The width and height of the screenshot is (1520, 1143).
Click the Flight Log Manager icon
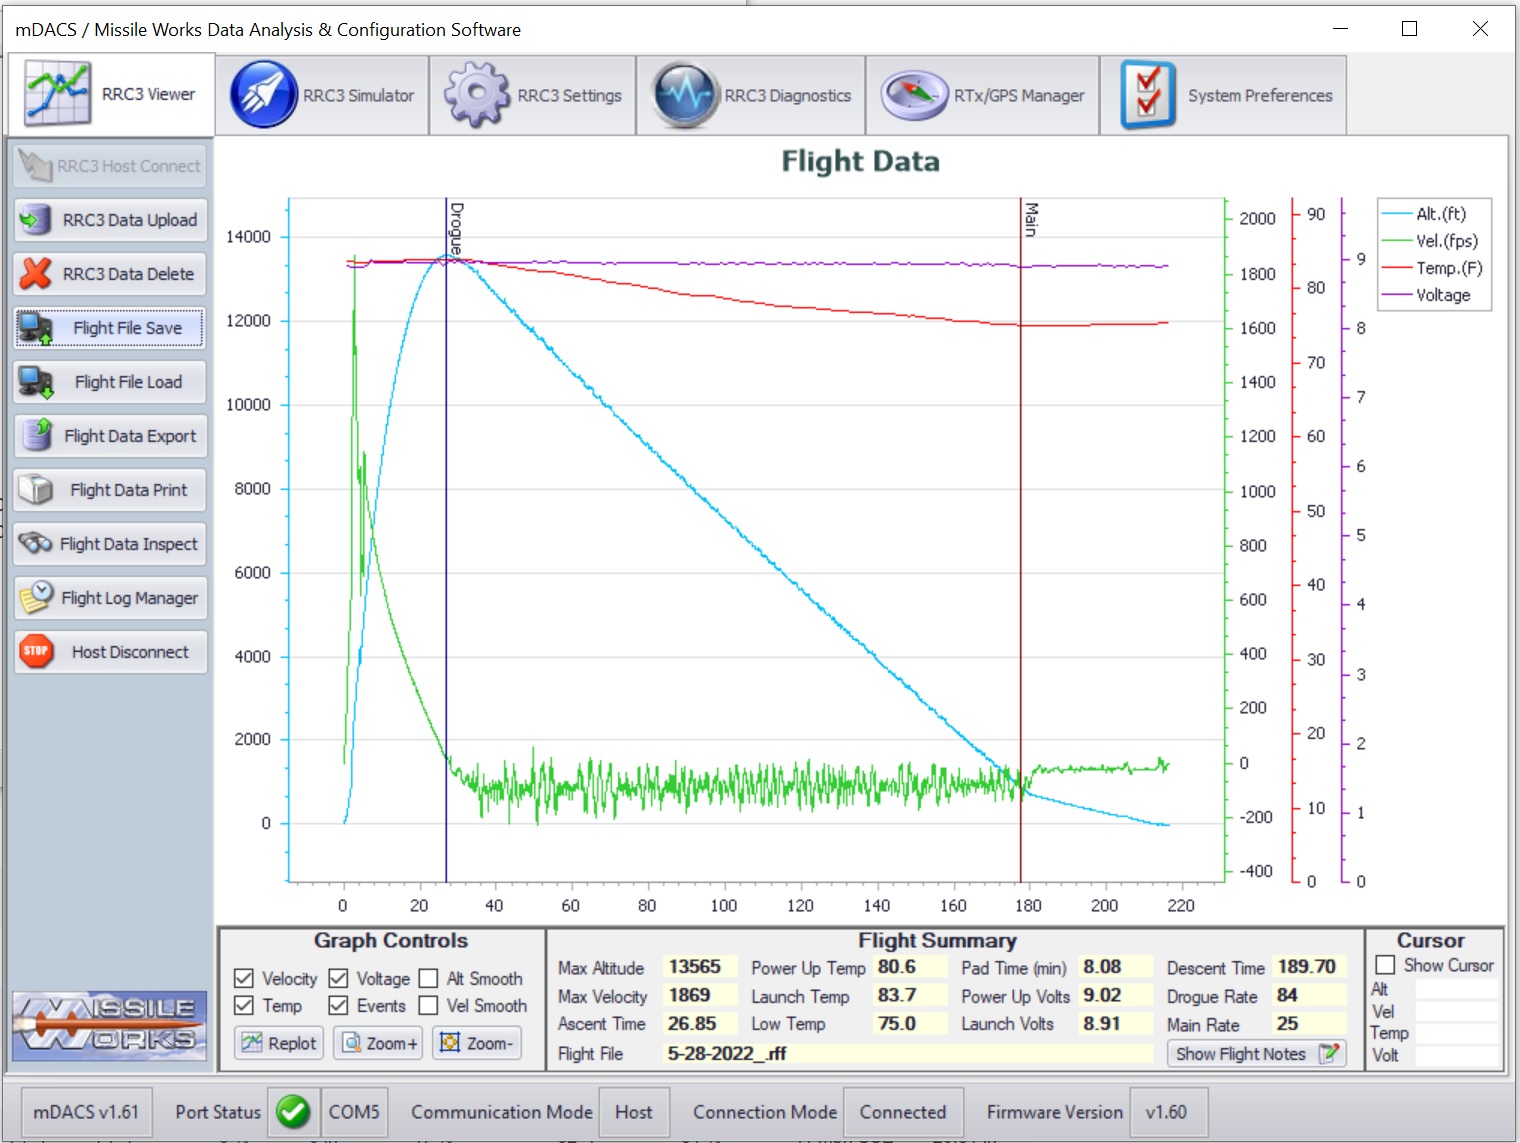[x=37, y=598]
